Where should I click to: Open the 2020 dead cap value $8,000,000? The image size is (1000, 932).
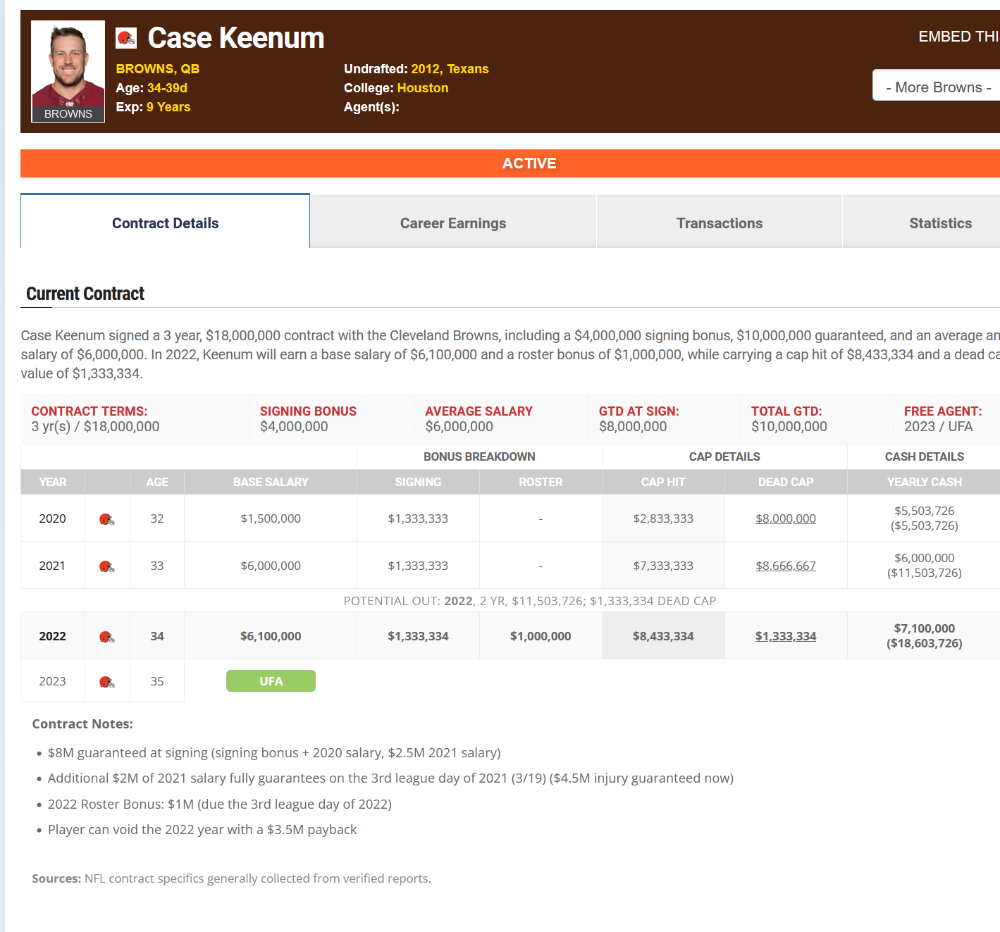coord(786,519)
